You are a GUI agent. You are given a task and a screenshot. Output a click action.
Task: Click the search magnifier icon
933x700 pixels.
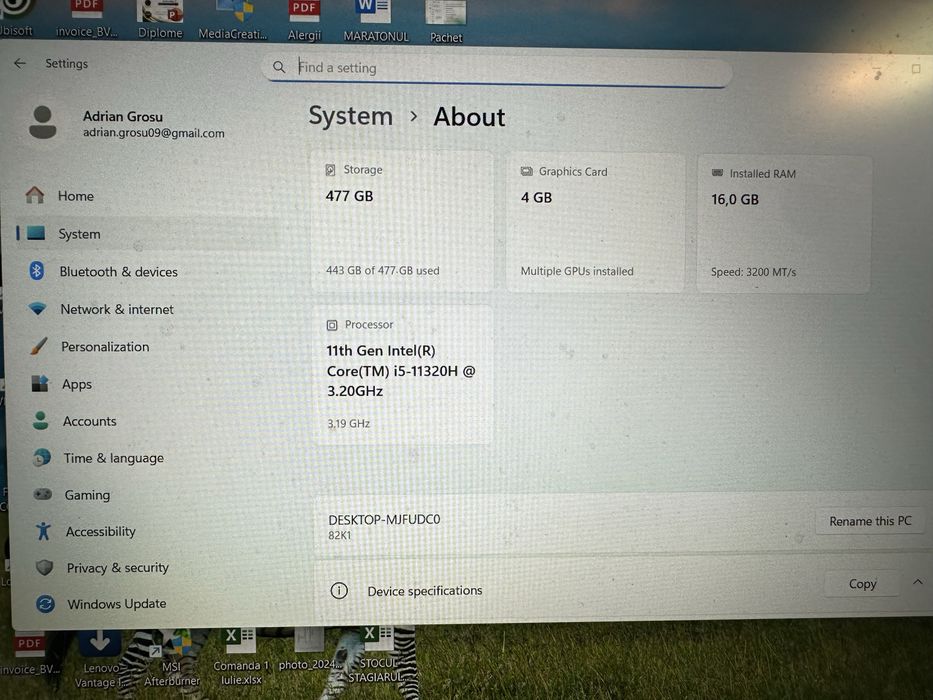279,67
